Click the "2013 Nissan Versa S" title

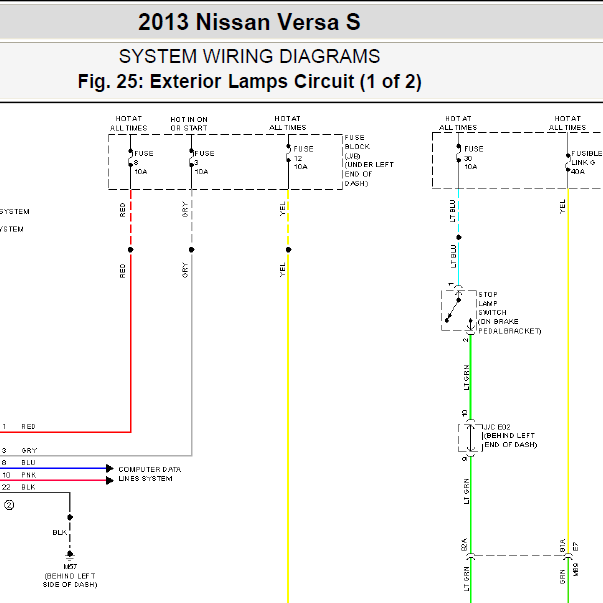(249, 22)
